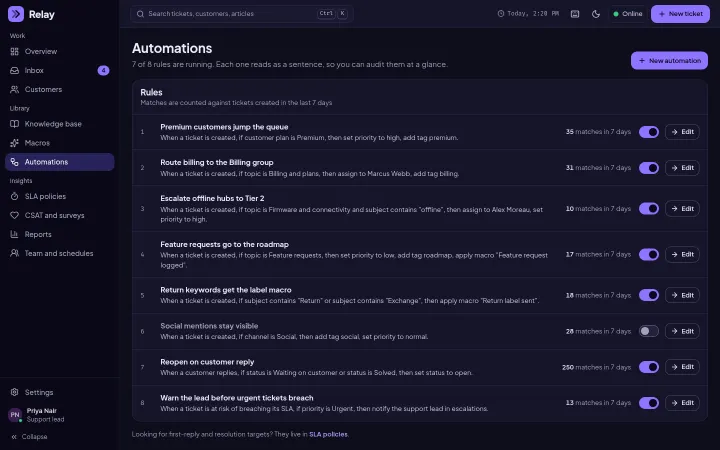This screenshot has height=450, width=720.
Task: Click '35 matches in 7 days' text
Action: 598,132
